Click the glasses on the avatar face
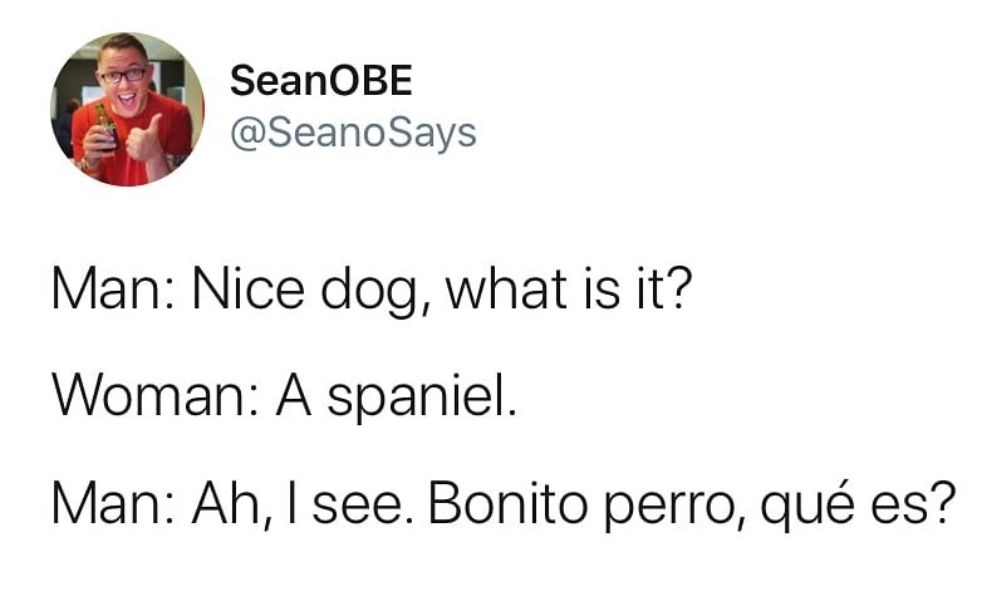The height and width of the screenshot is (605, 994). click(124, 75)
